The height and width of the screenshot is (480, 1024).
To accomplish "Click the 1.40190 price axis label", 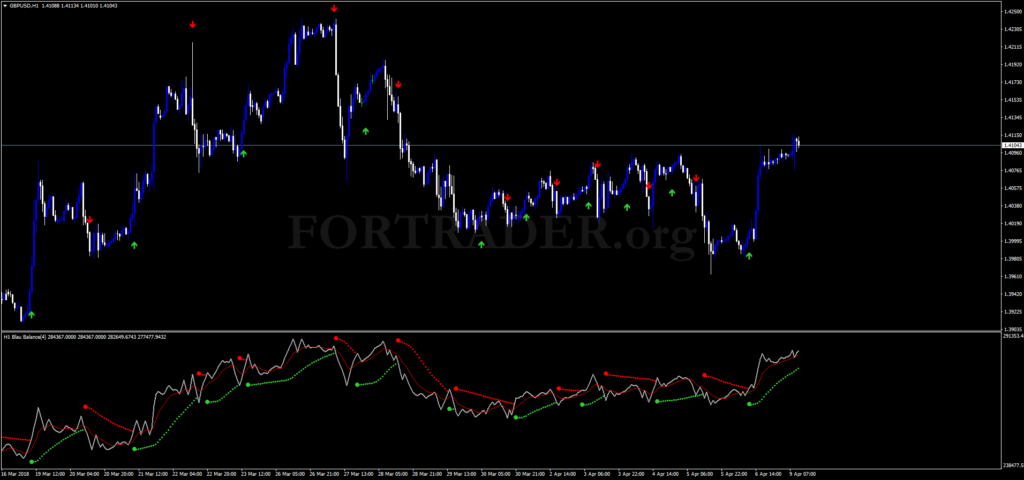I will pyautogui.click(x=1013, y=223).
